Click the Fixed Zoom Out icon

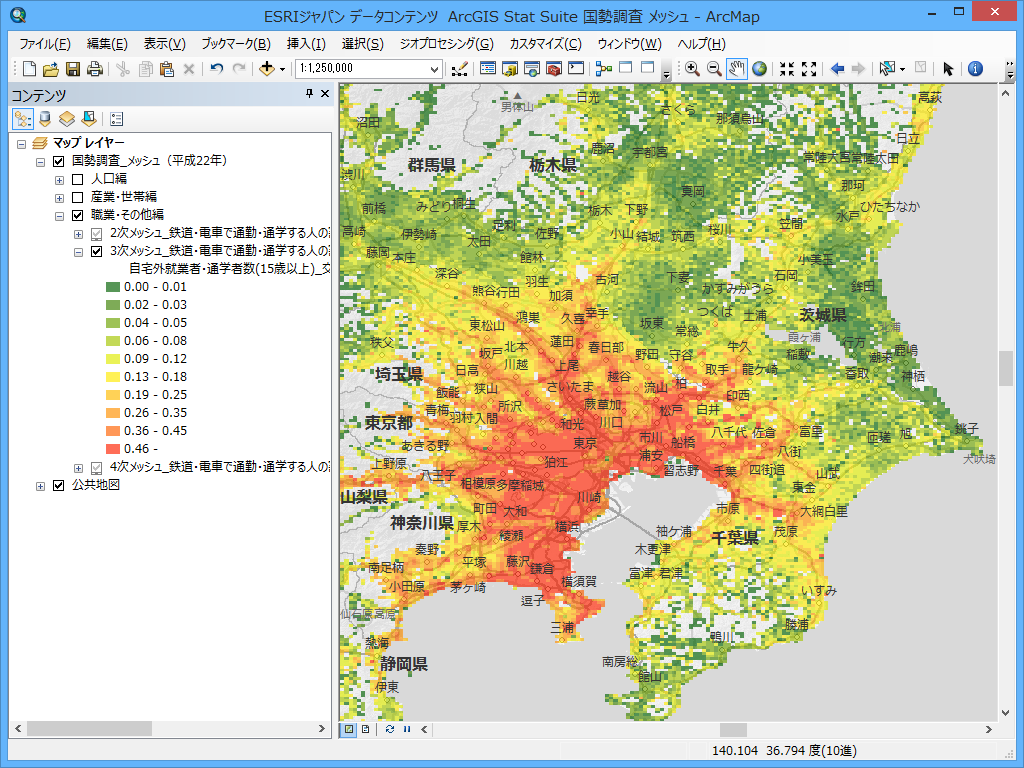tap(809, 69)
